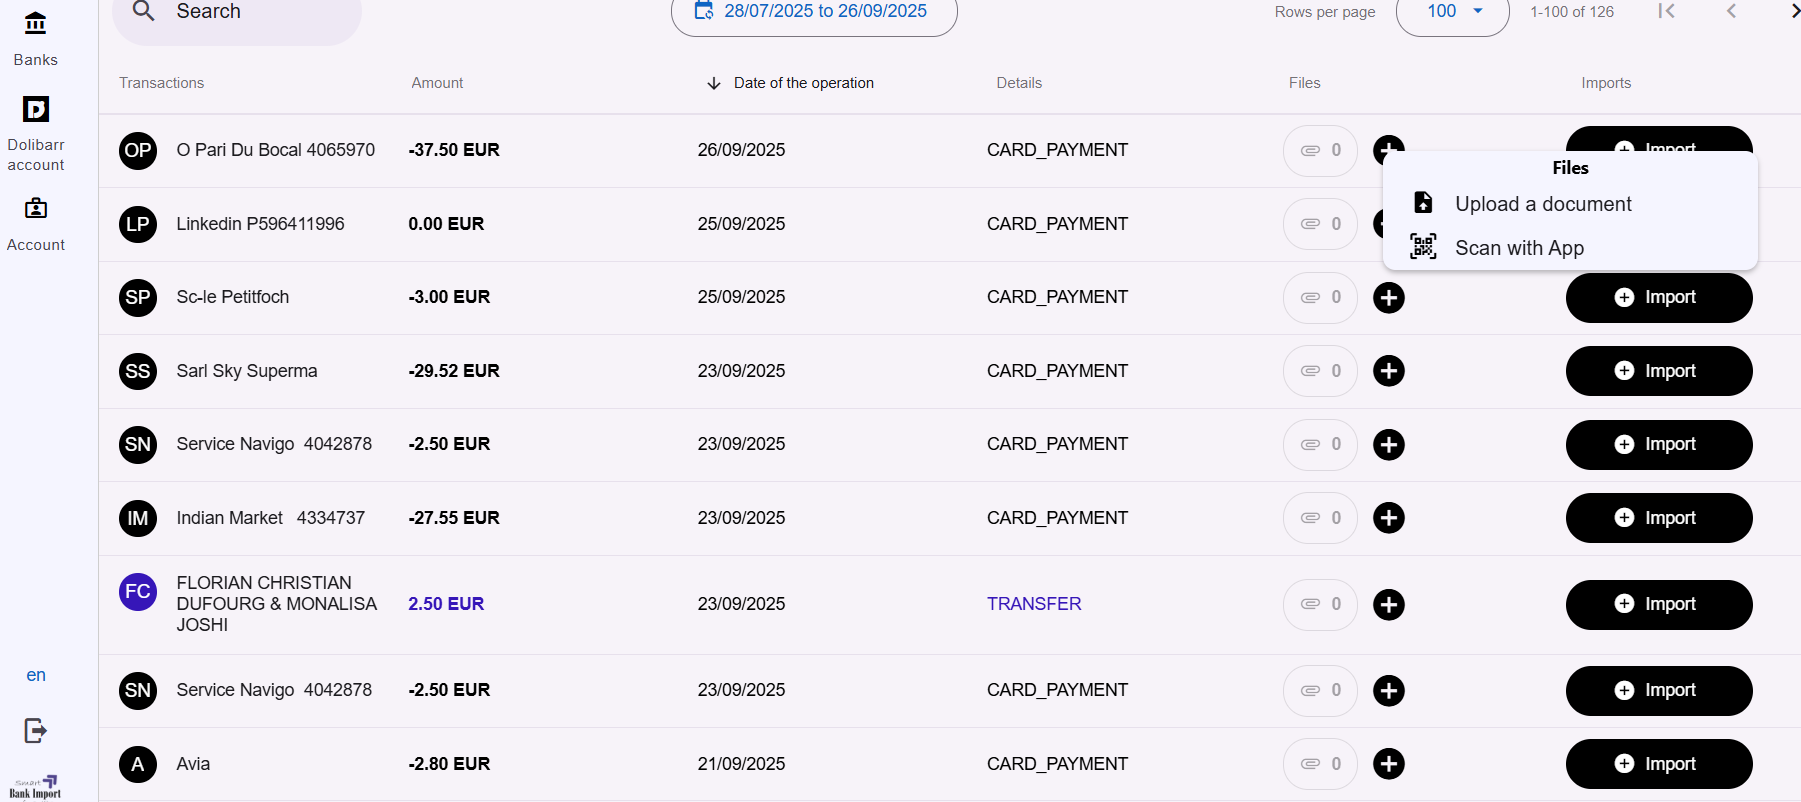Open the Banks section icon
Screen dimensions: 1801x802
tap(35, 23)
